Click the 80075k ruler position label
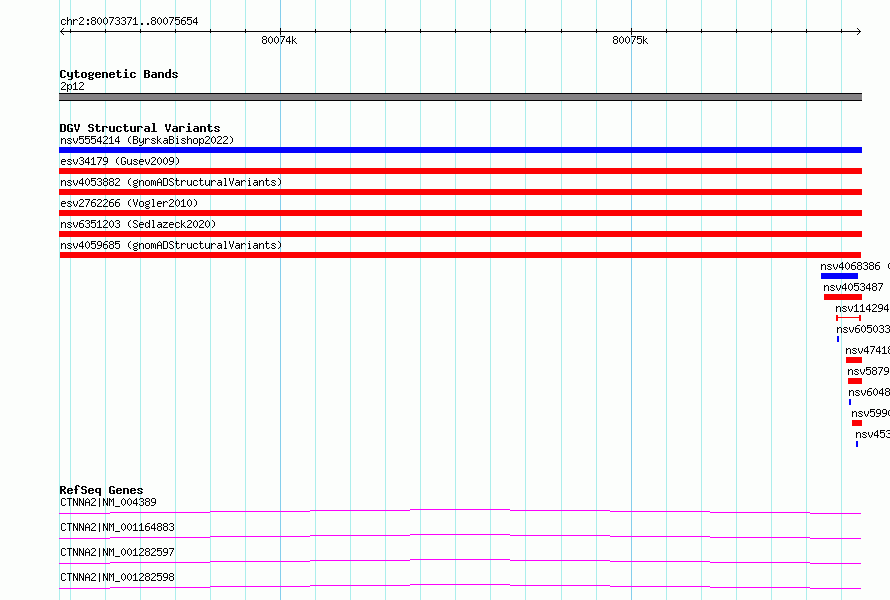Screen dimensions: 890x600 point(630,40)
